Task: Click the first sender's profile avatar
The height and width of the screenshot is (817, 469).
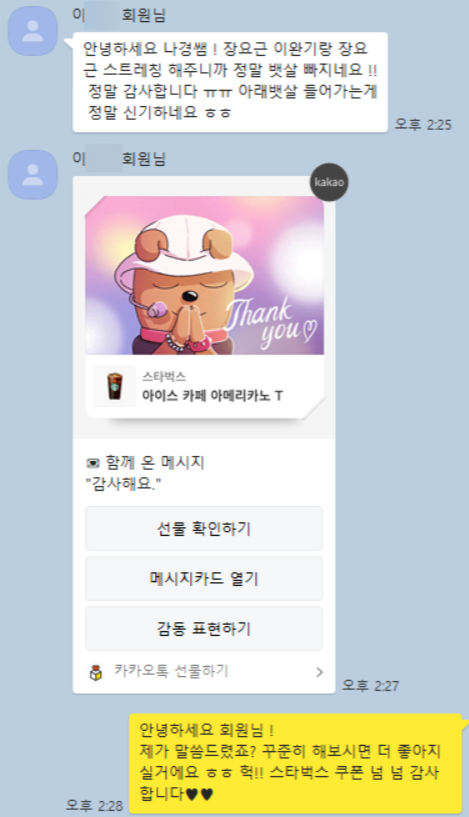Action: tap(32, 31)
